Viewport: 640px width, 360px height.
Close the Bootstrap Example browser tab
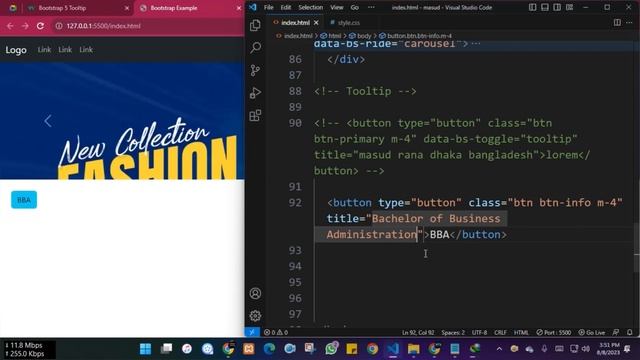click(x=239, y=8)
